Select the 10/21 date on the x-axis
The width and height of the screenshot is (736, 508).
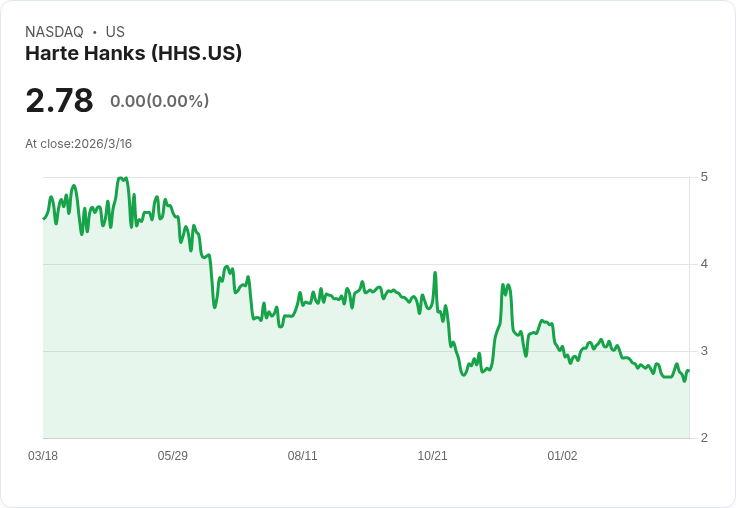(x=432, y=456)
